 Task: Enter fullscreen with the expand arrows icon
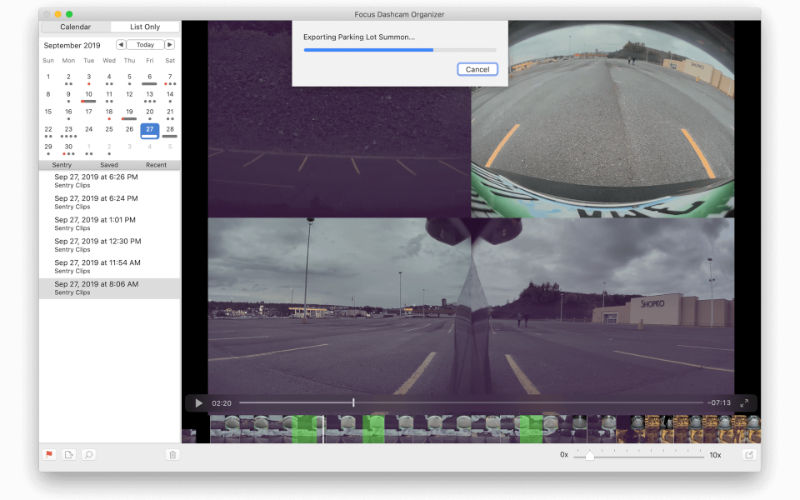tap(744, 403)
